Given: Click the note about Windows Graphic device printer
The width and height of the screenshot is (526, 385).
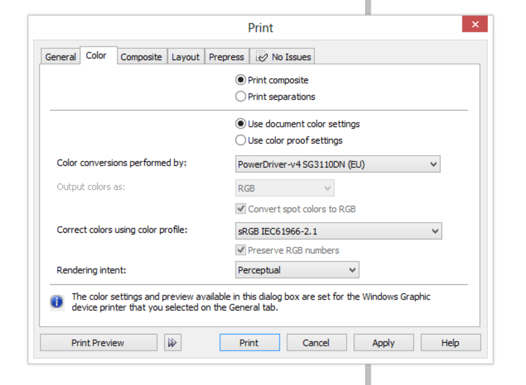Looking at the screenshot, I should (x=251, y=302).
